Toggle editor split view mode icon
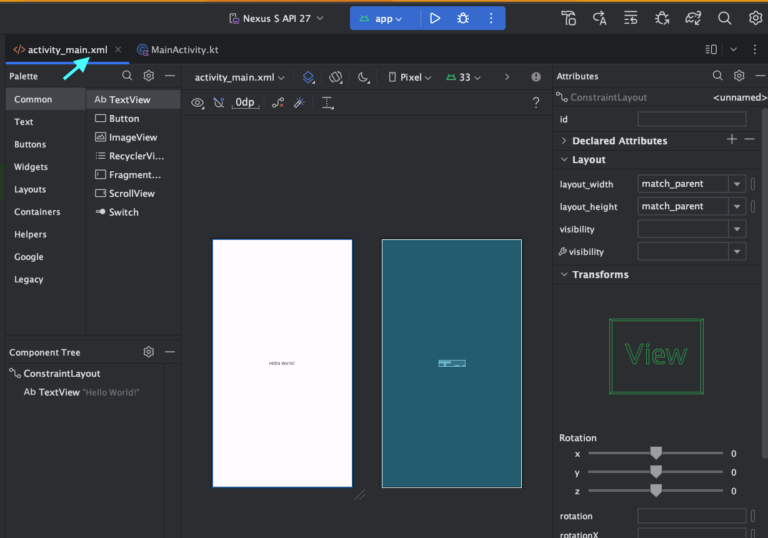The image size is (768, 538). (711, 49)
